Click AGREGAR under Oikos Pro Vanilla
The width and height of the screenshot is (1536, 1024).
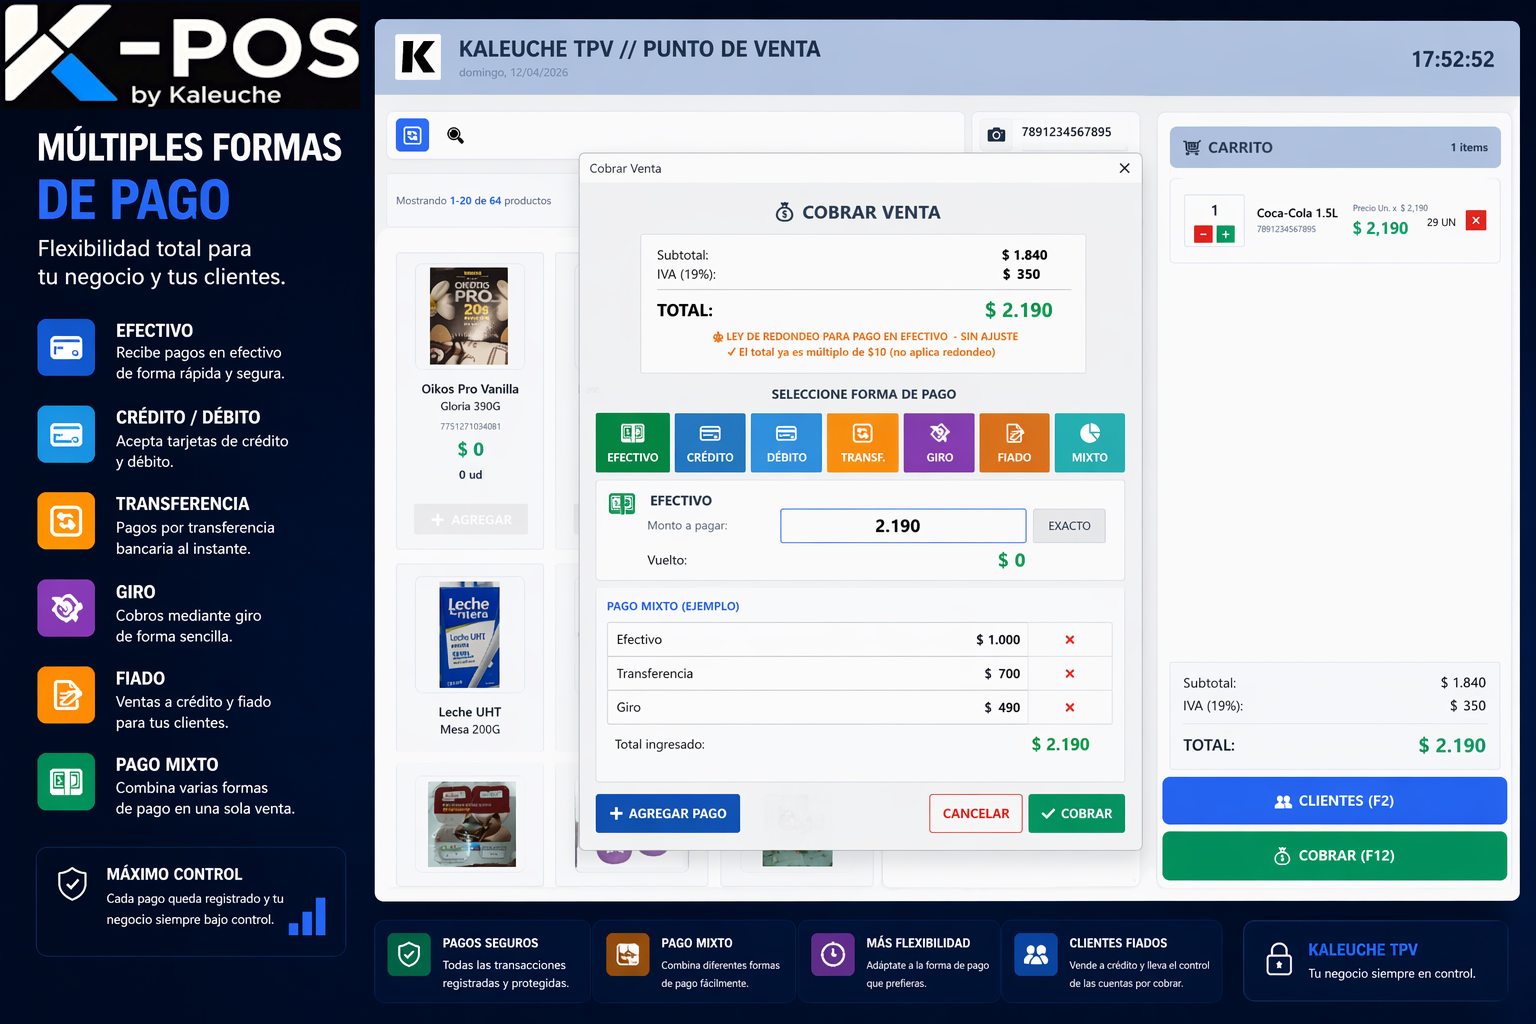click(x=470, y=520)
